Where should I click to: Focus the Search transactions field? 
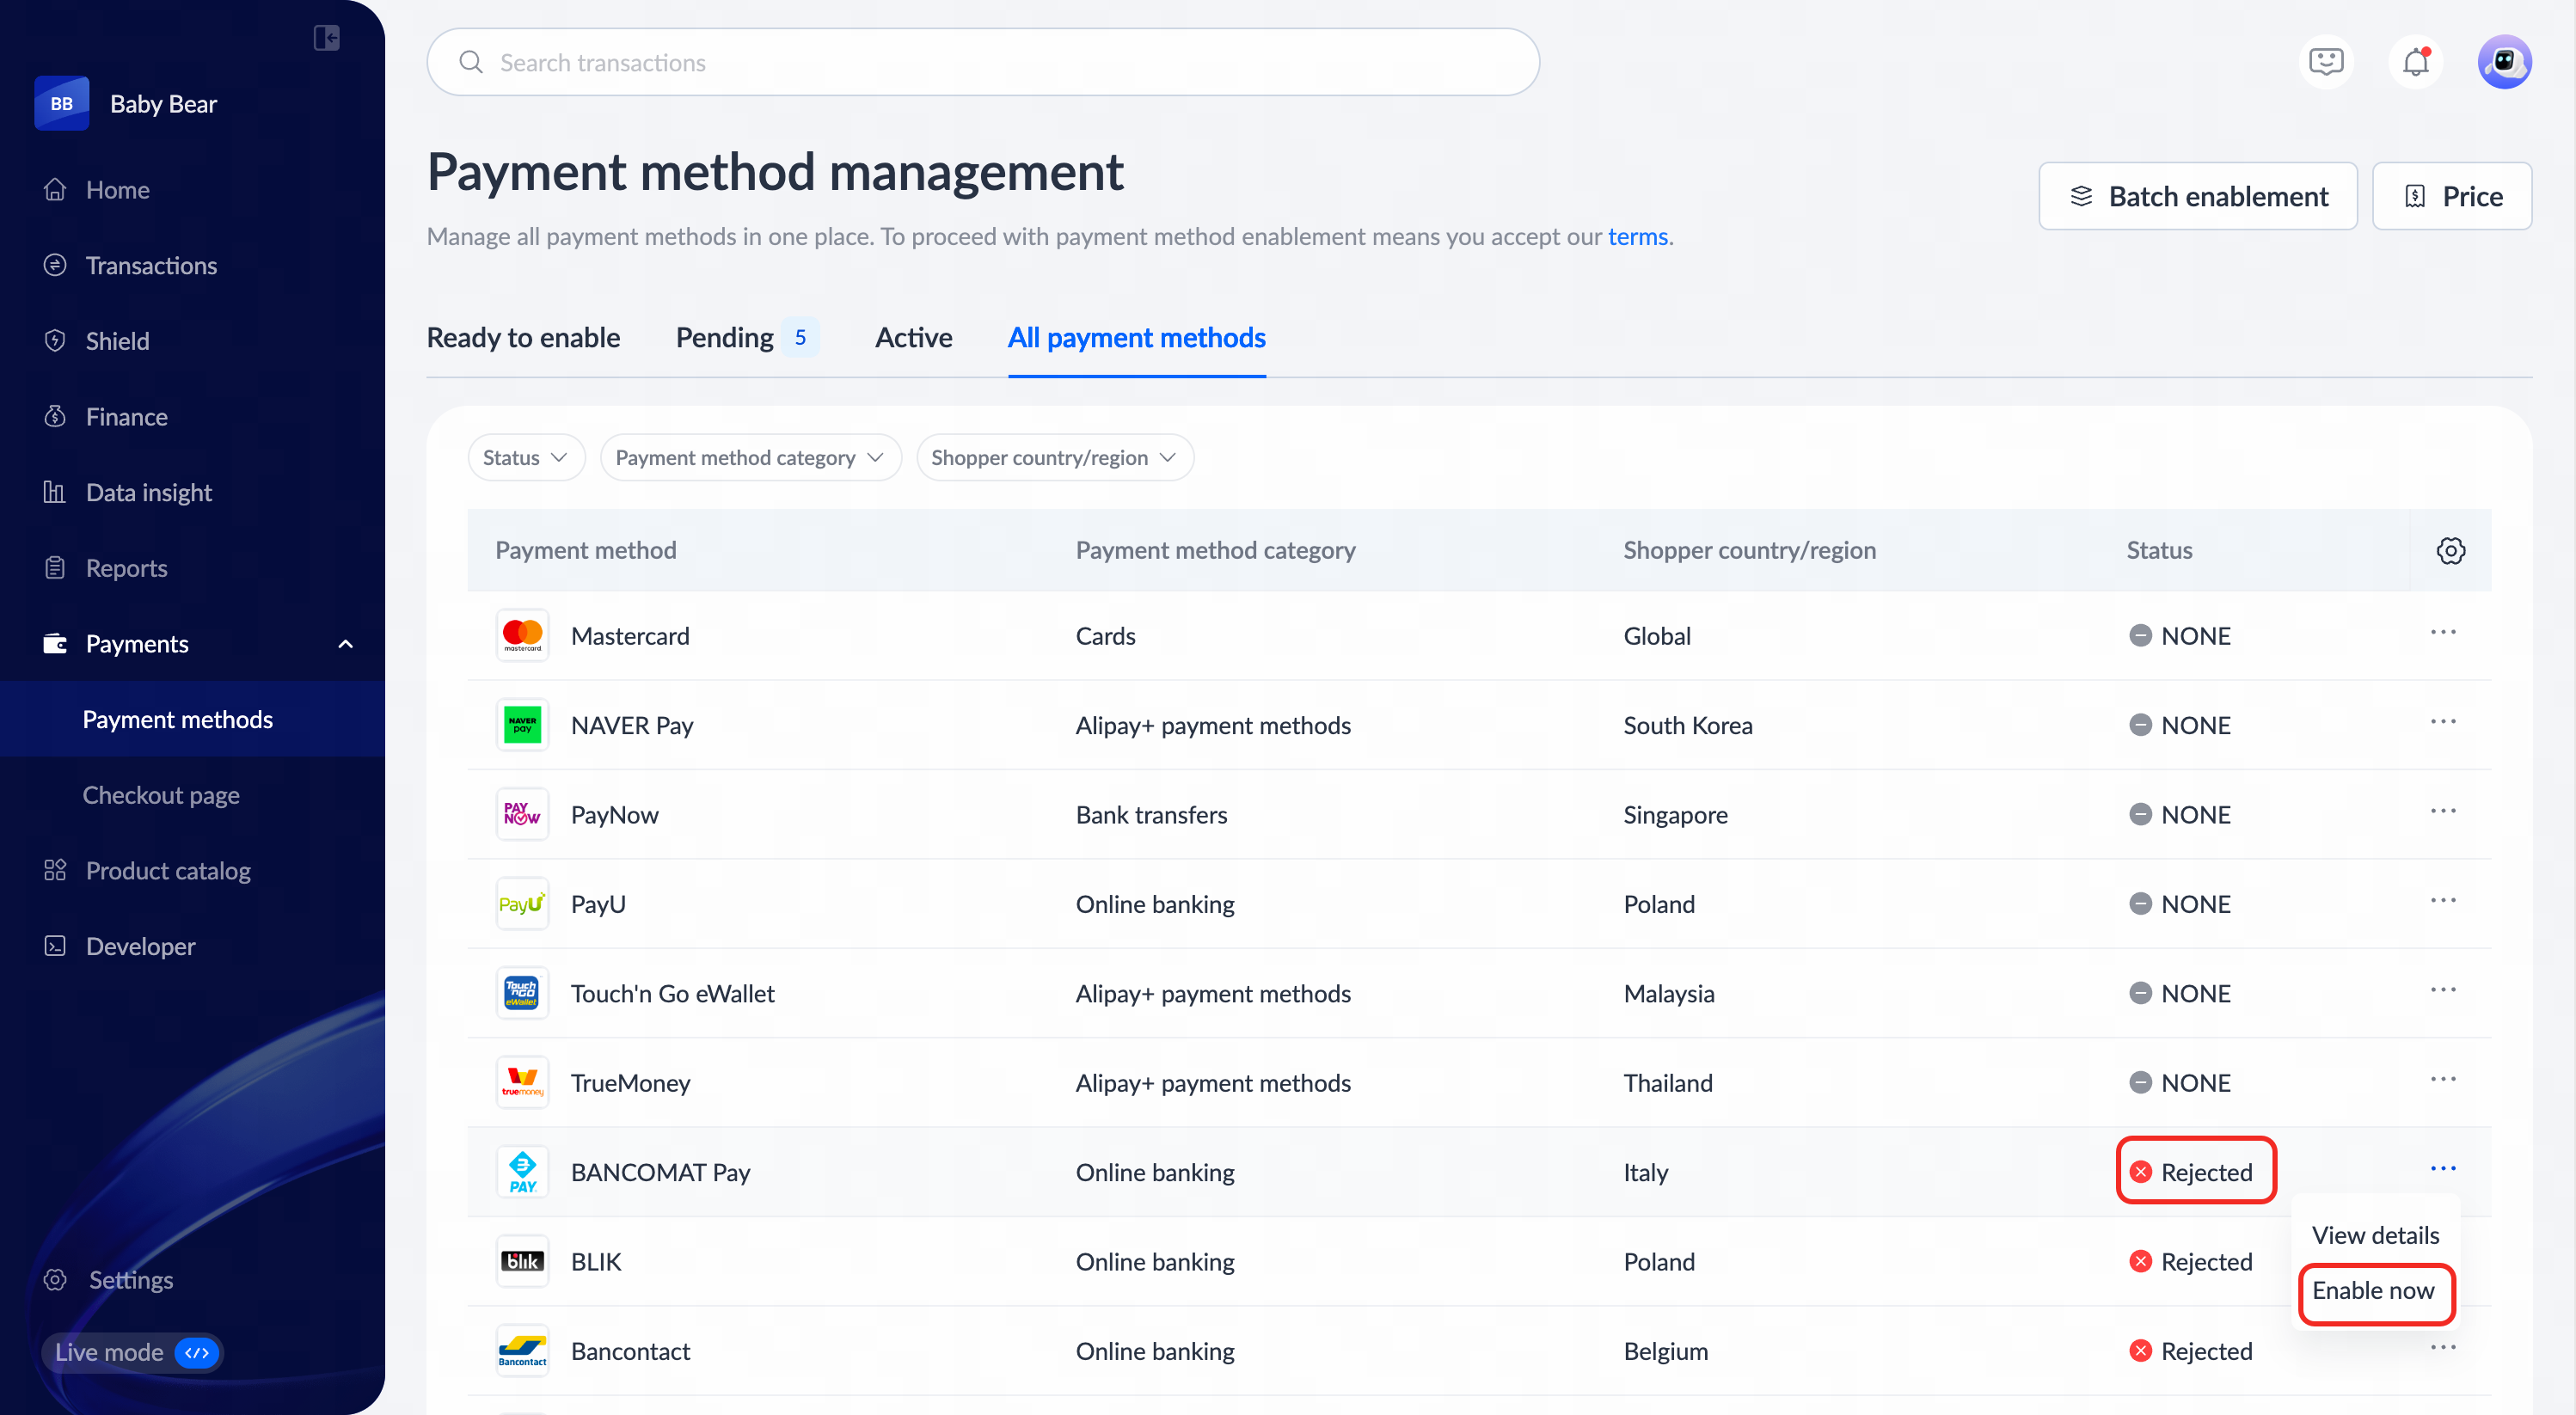tap(982, 62)
